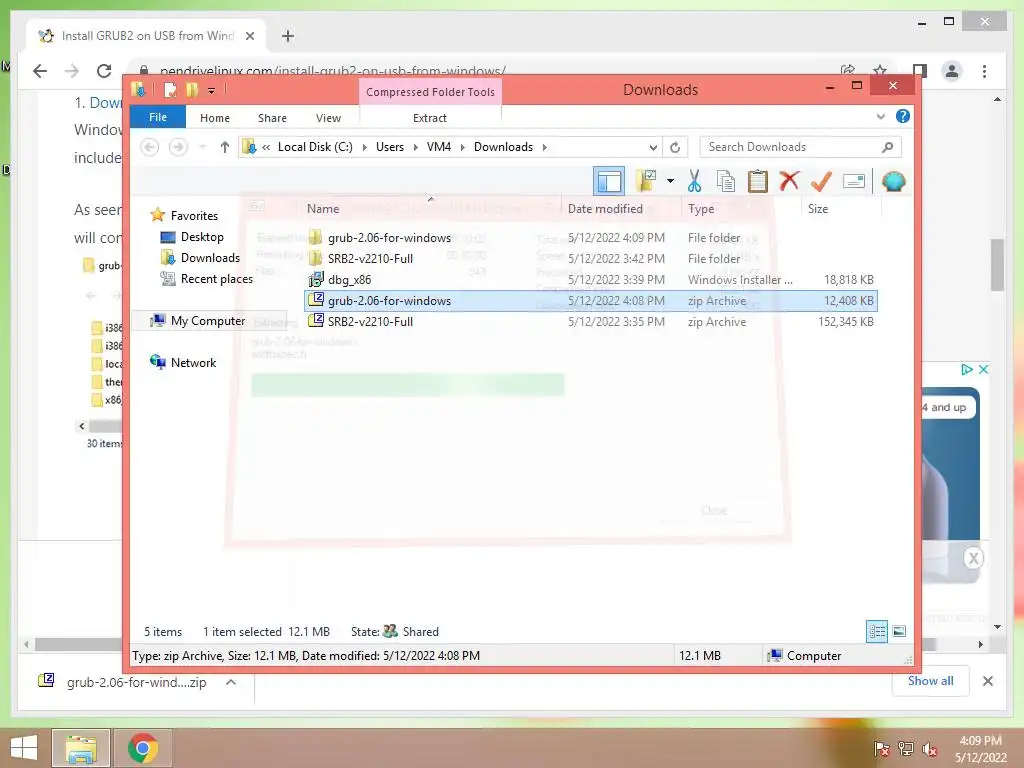Screen dimensions: 1024x768
Task: Open Chrome three-dot menu
Action: point(984,71)
